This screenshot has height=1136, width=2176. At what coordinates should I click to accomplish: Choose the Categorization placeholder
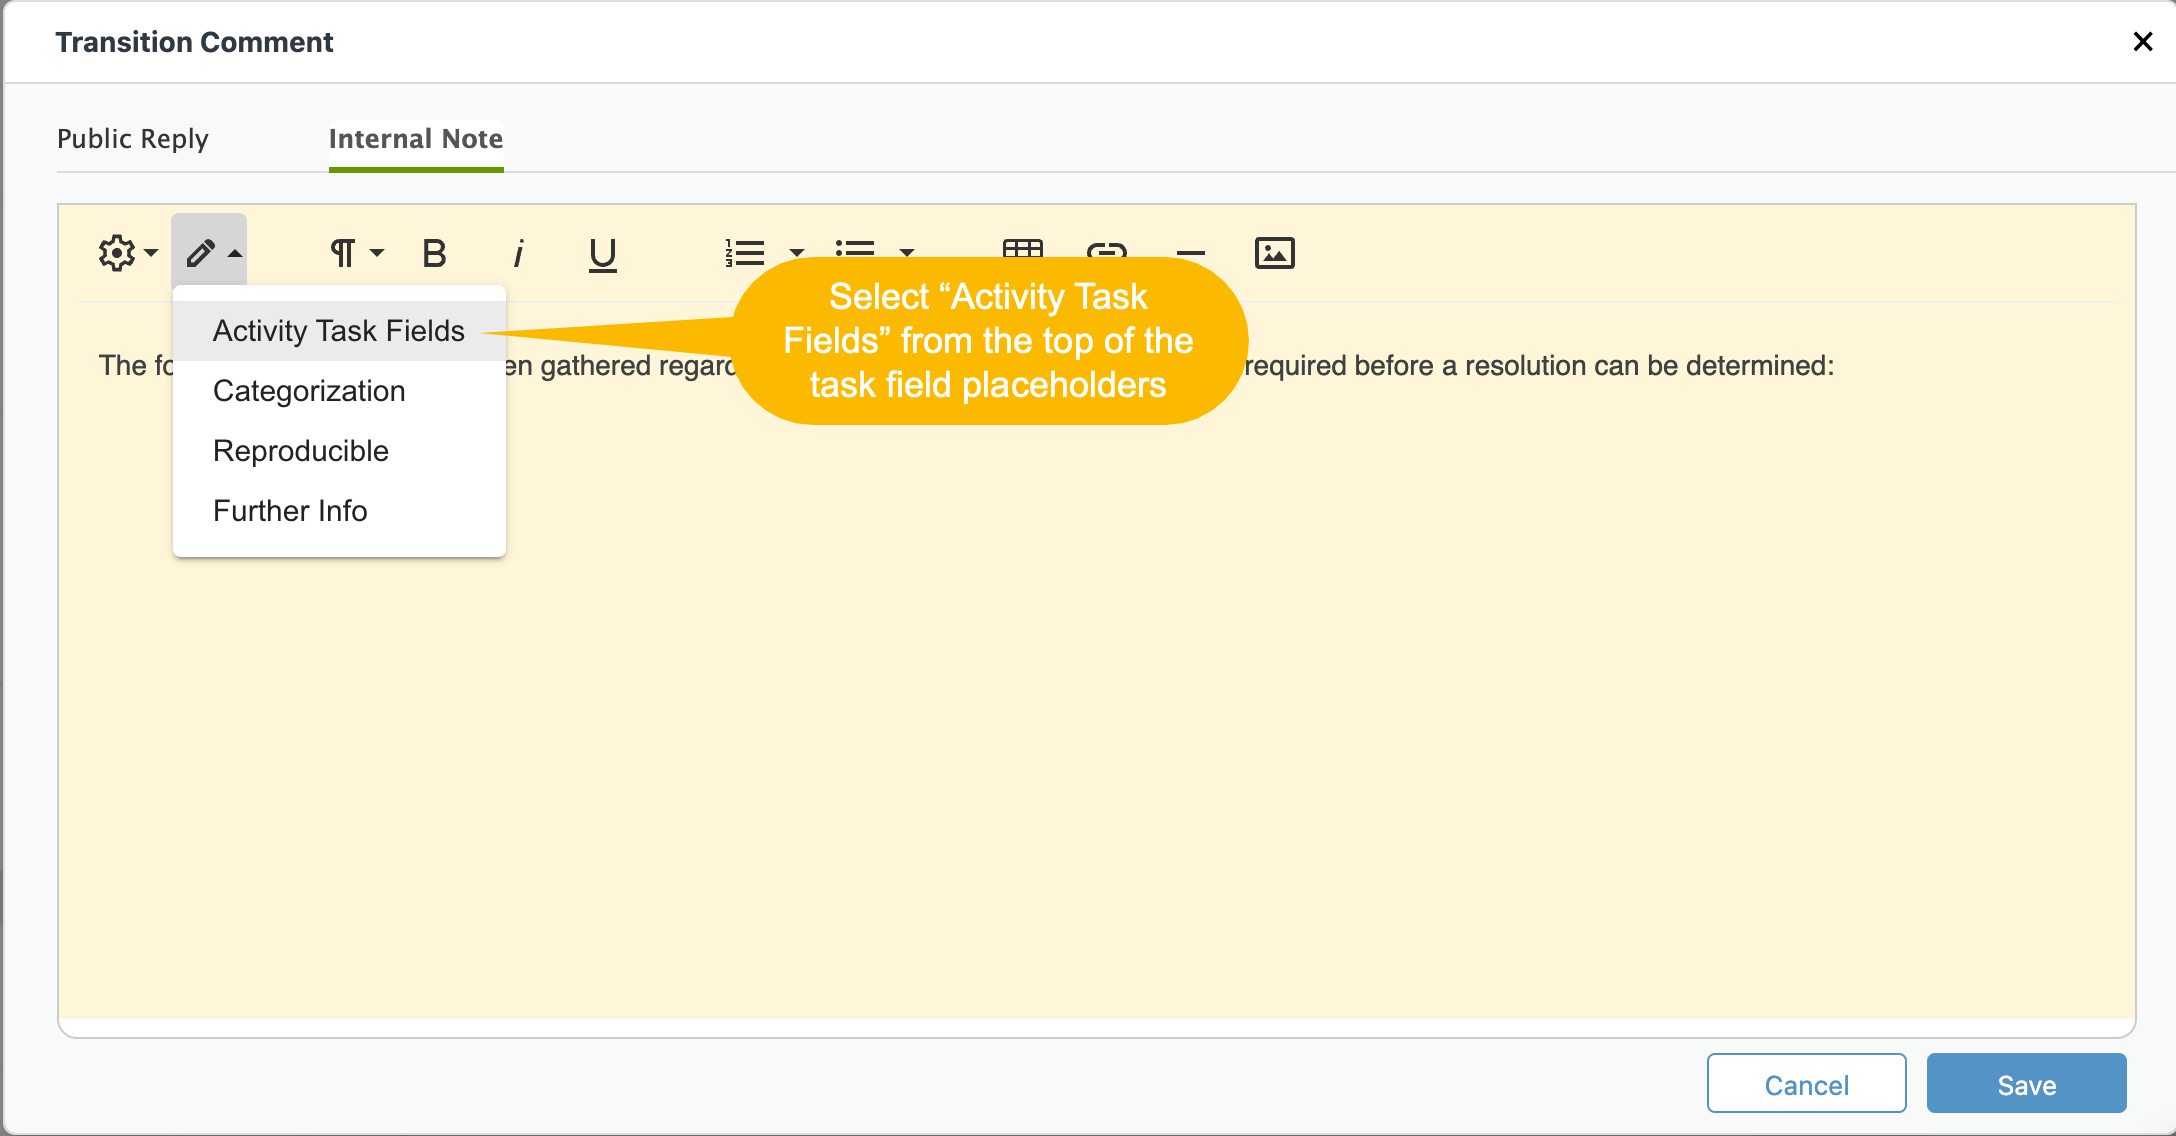[x=339, y=391]
